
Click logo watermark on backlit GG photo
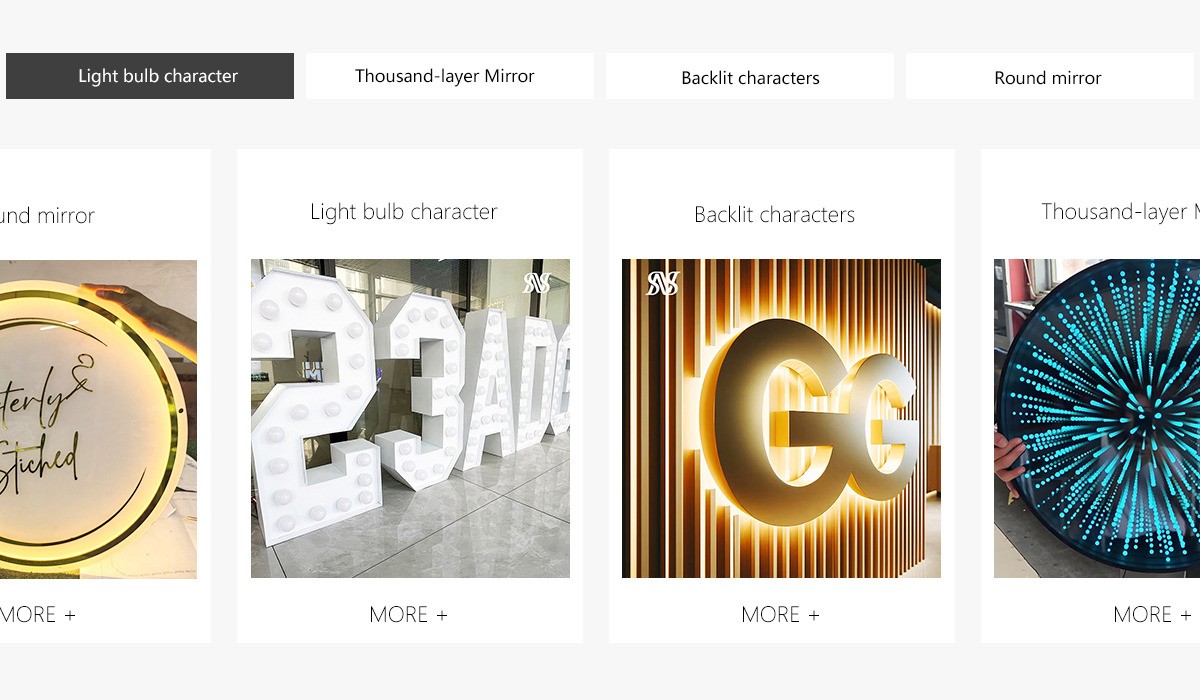click(662, 284)
